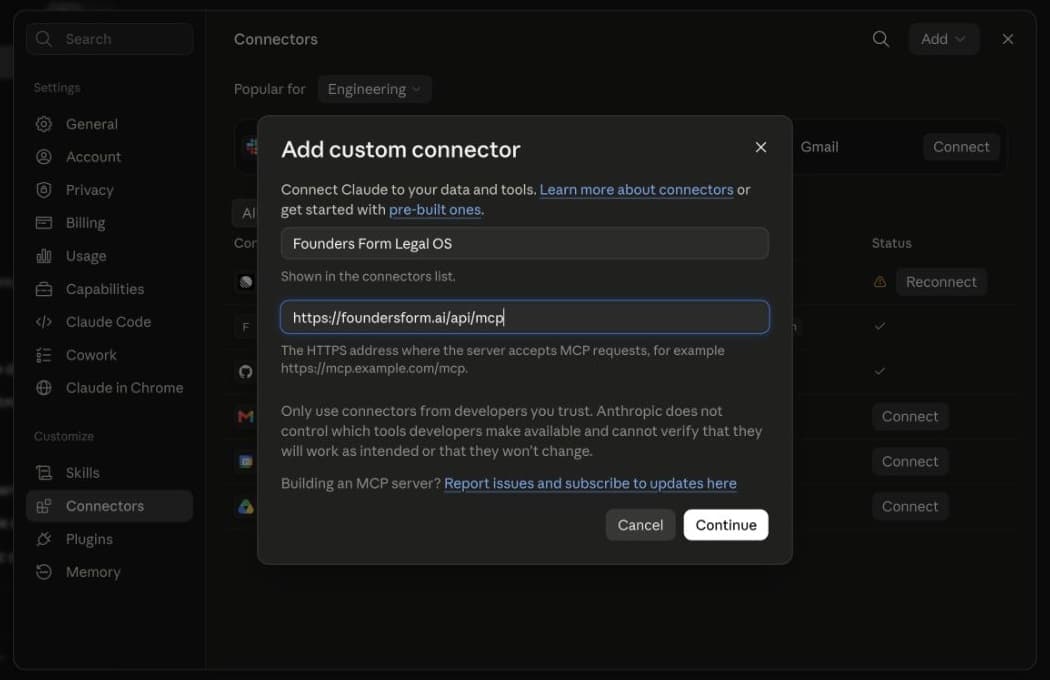Expand the Engineering popular-for dropdown
The height and width of the screenshot is (680, 1050).
(374, 89)
